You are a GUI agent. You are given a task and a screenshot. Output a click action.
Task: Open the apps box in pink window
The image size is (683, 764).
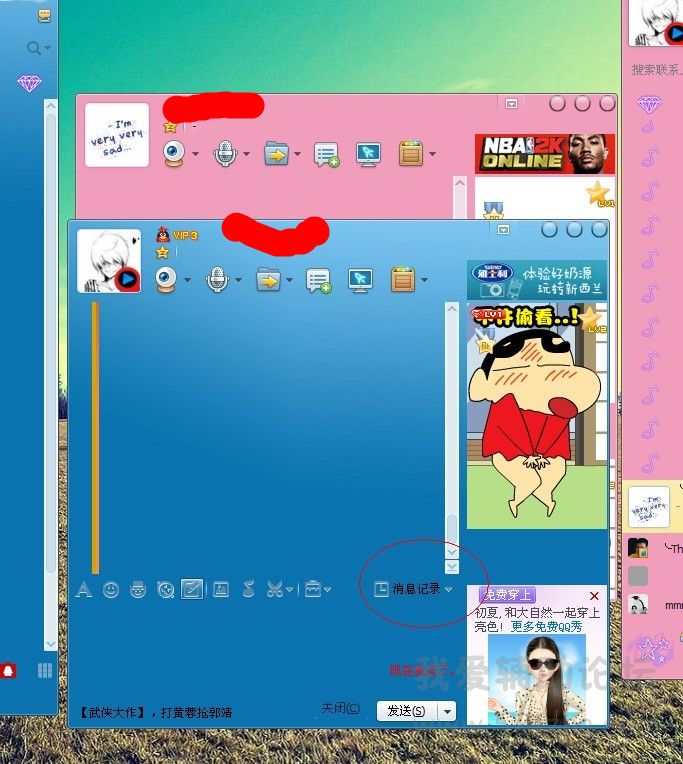tap(411, 153)
